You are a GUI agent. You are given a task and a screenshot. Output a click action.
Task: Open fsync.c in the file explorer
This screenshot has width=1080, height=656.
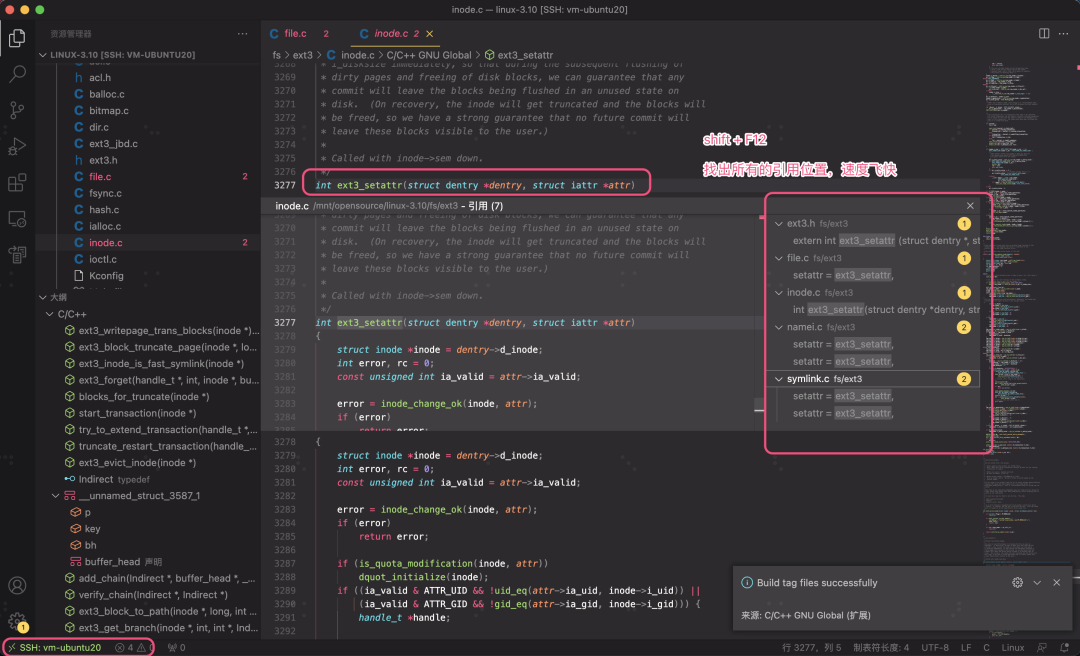point(105,193)
